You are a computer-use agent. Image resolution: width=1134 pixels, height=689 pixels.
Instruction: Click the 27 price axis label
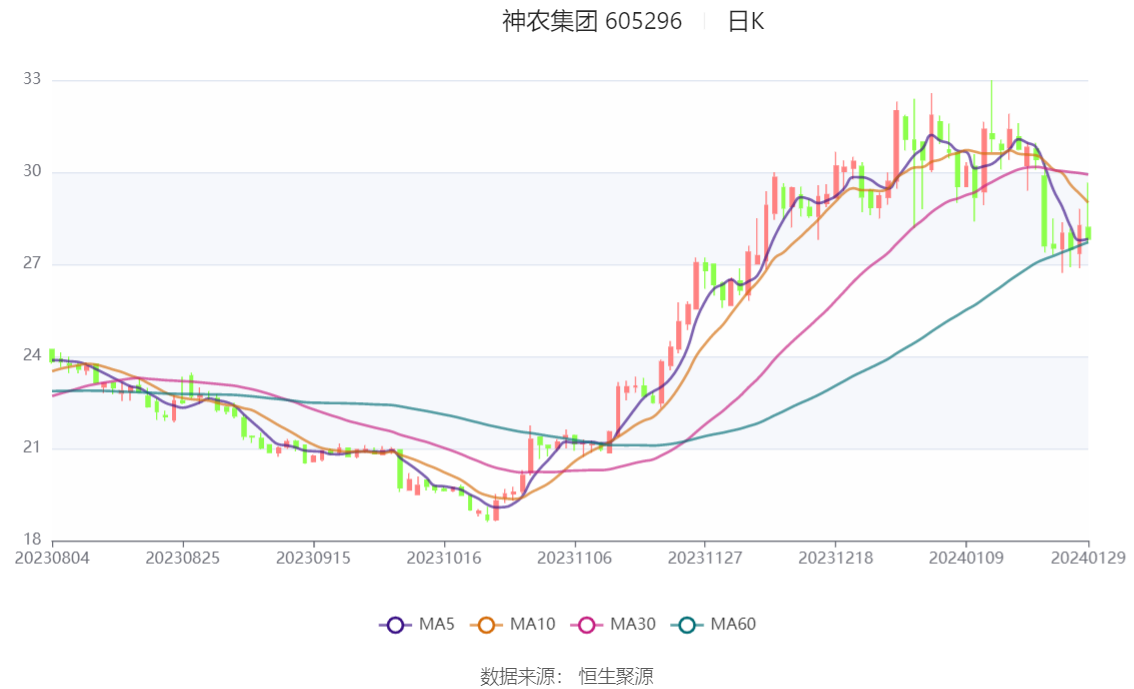pos(32,263)
